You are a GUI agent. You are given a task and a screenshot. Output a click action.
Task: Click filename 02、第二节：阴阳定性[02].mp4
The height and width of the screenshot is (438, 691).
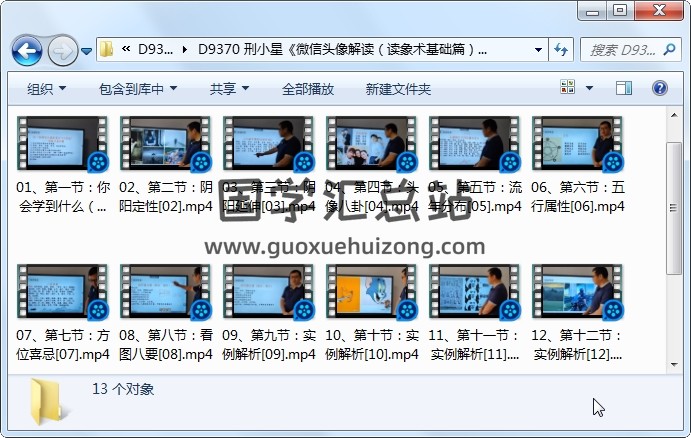pyautogui.click(x=166, y=197)
